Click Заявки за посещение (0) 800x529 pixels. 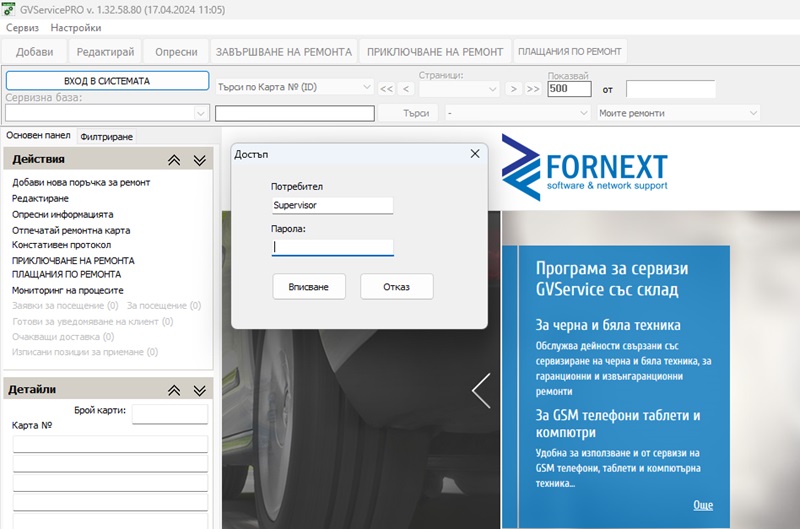click(65, 305)
